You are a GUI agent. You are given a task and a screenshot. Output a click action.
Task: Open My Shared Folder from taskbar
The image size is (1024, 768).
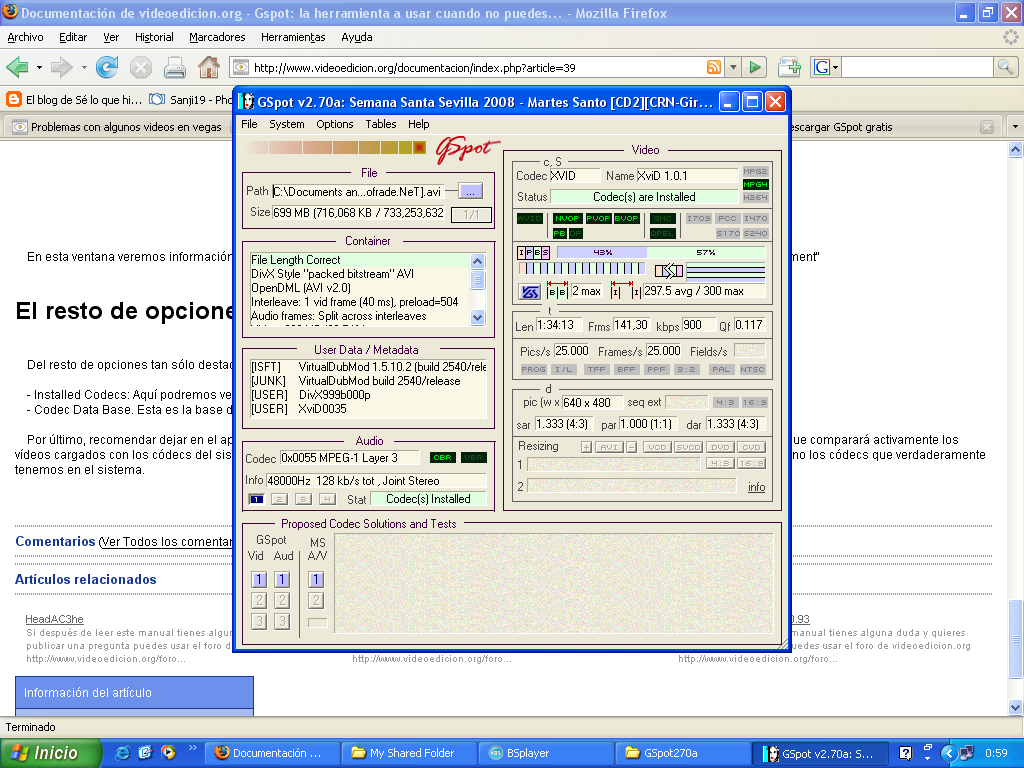click(409, 753)
